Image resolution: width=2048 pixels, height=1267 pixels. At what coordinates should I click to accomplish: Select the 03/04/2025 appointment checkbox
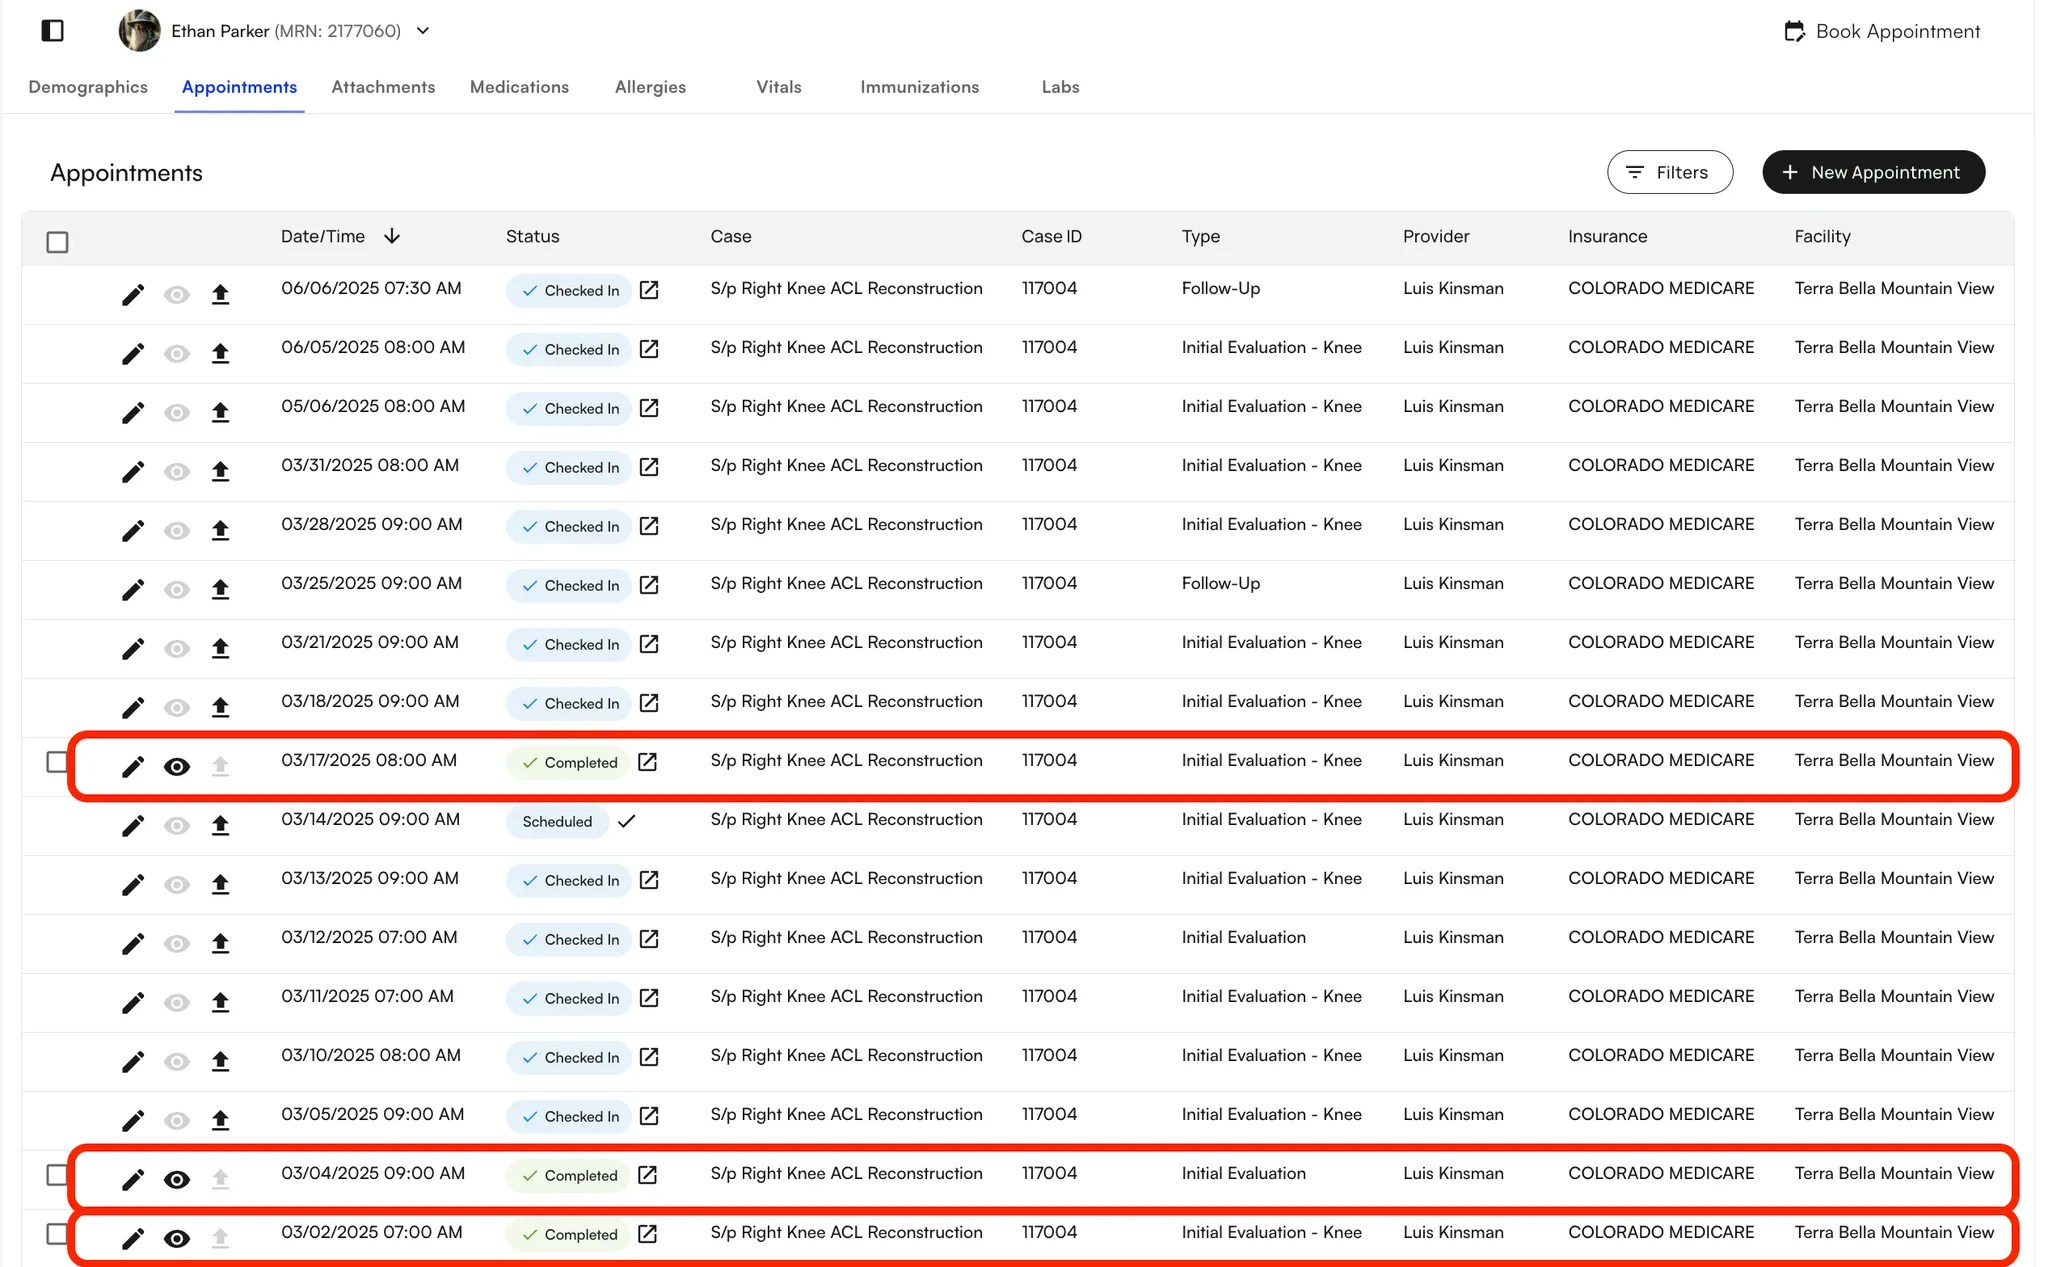pyautogui.click(x=57, y=1175)
